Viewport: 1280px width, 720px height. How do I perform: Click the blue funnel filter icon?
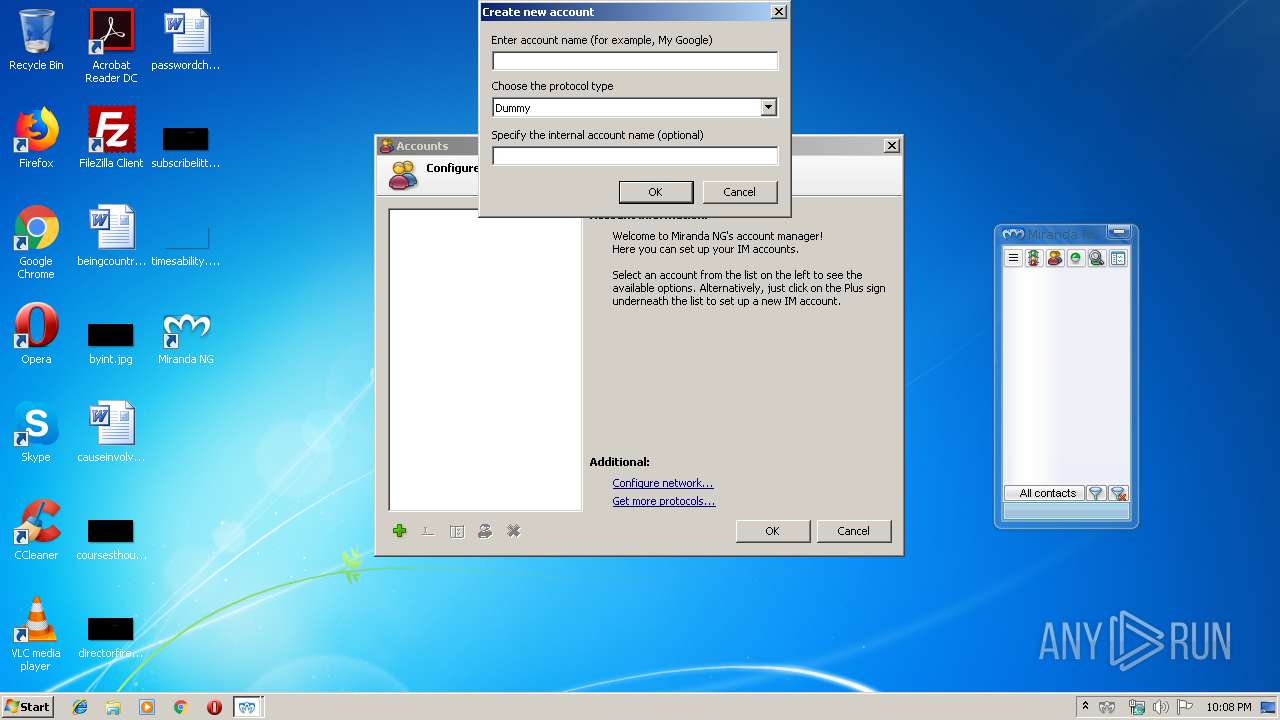[x=1096, y=493]
